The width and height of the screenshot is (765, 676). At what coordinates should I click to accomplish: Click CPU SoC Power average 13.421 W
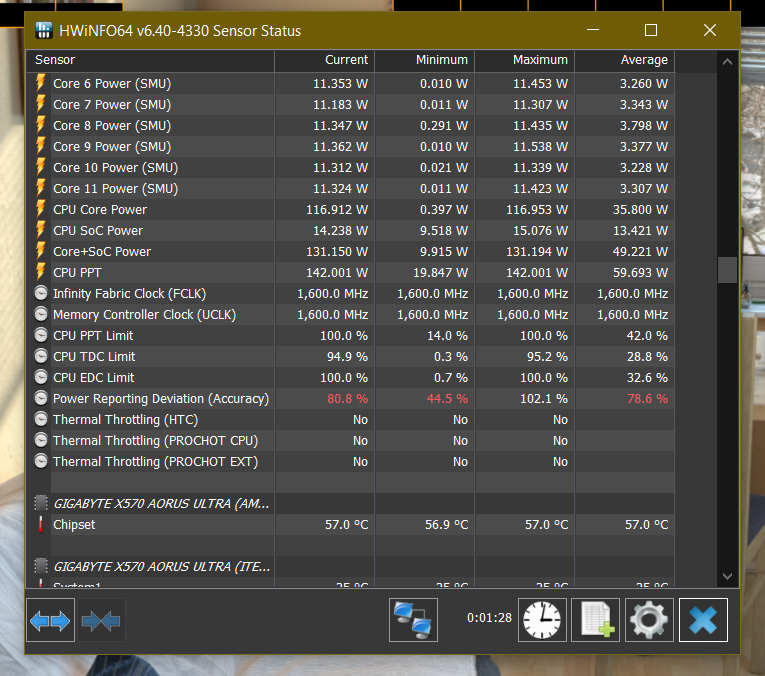[640, 230]
